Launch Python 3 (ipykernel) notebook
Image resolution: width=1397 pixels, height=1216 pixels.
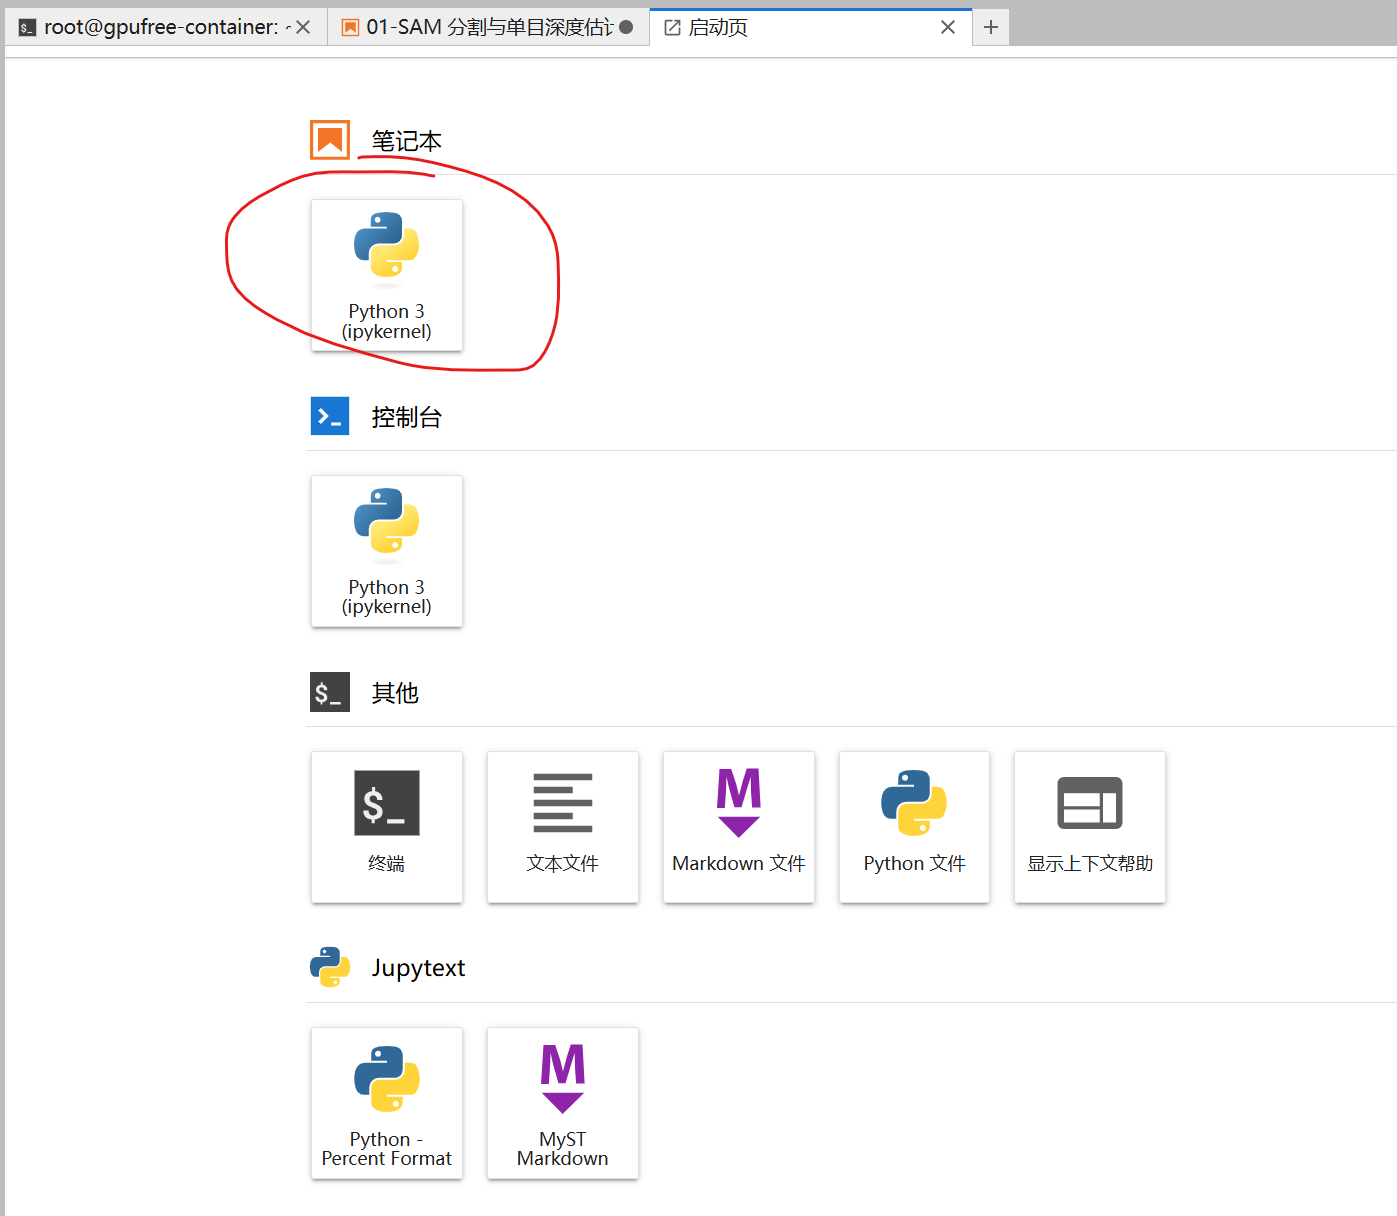[x=387, y=275]
